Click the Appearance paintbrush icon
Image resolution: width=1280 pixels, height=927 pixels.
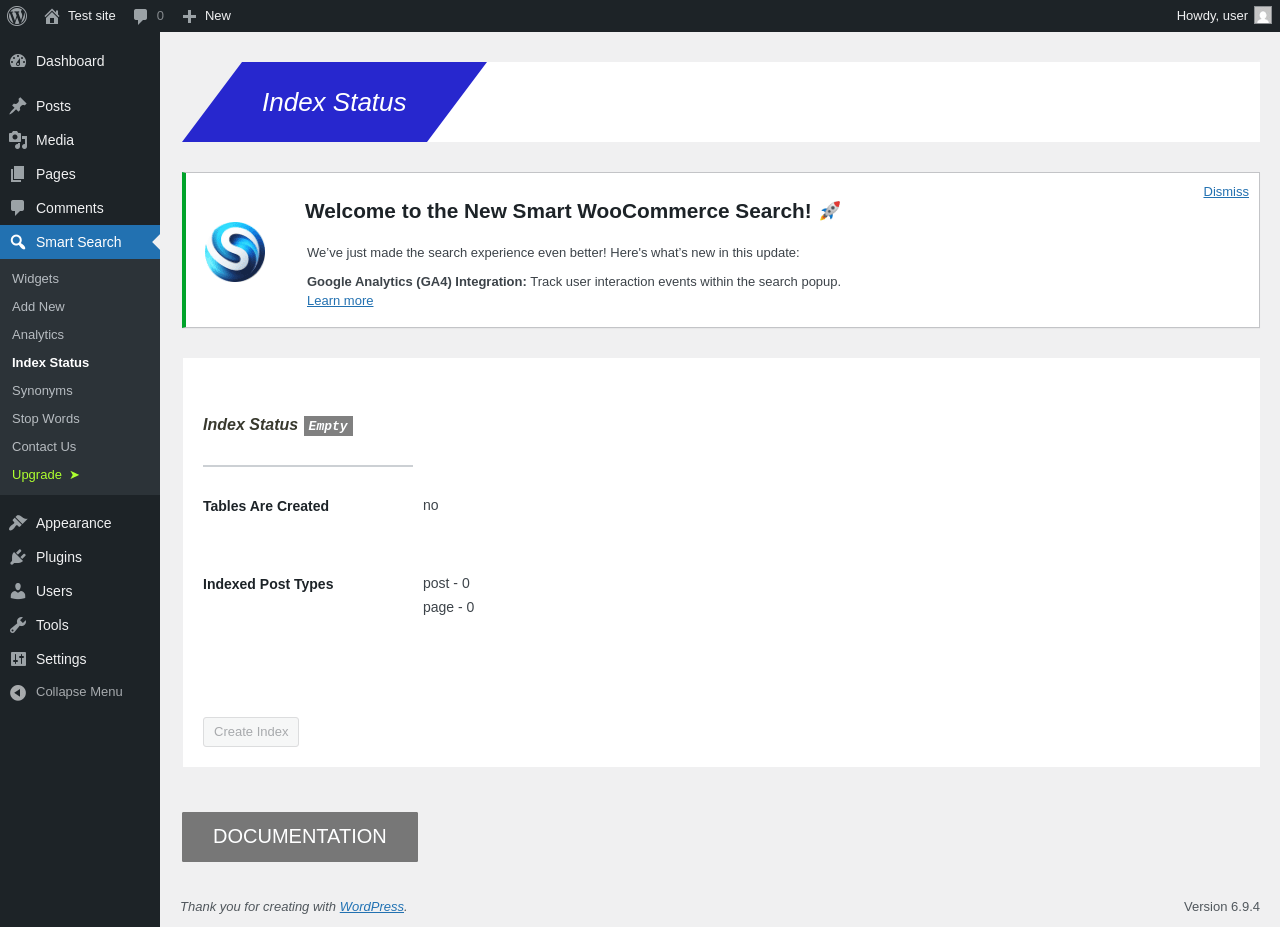pyautogui.click(x=18, y=523)
